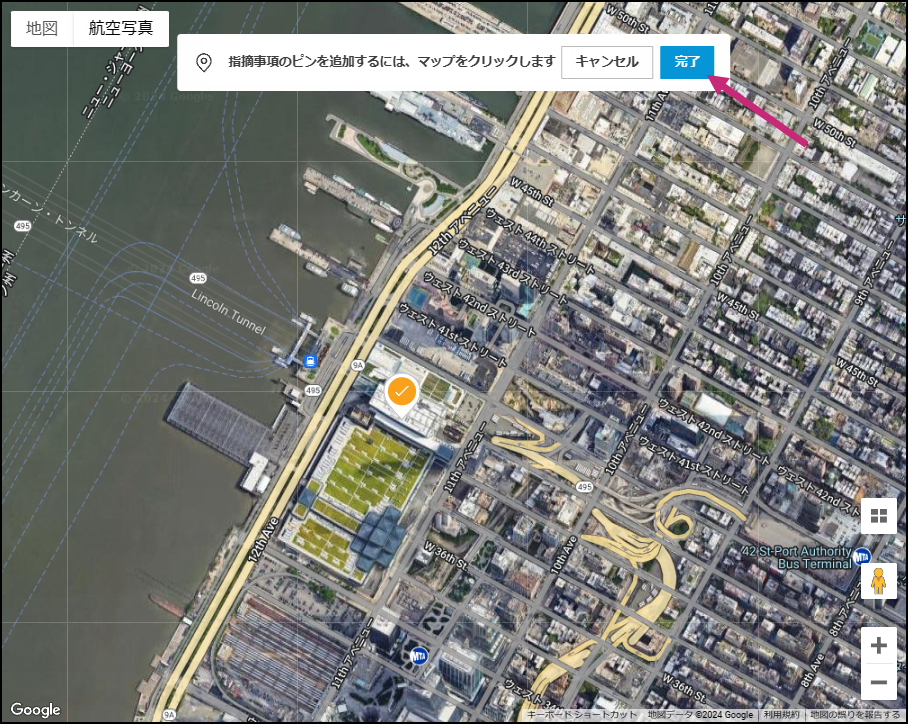Open the 利用規約 terms link

[781, 715]
